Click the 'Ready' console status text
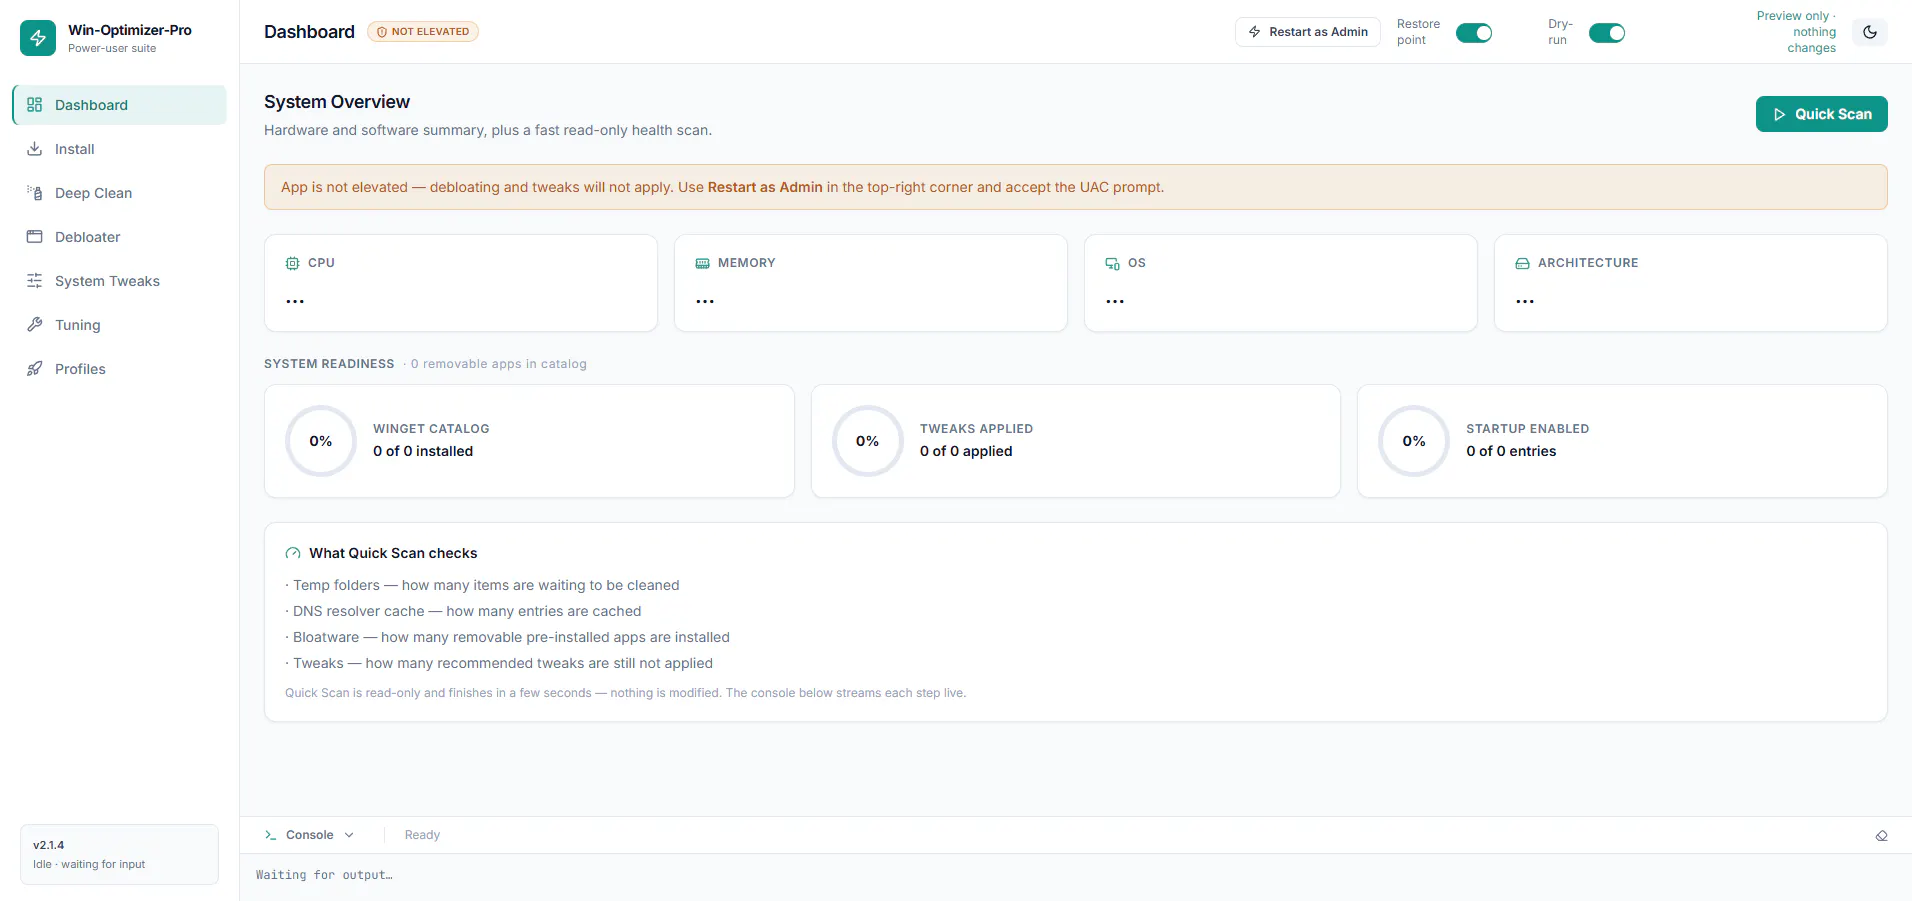The image size is (1912, 901). click(x=422, y=835)
